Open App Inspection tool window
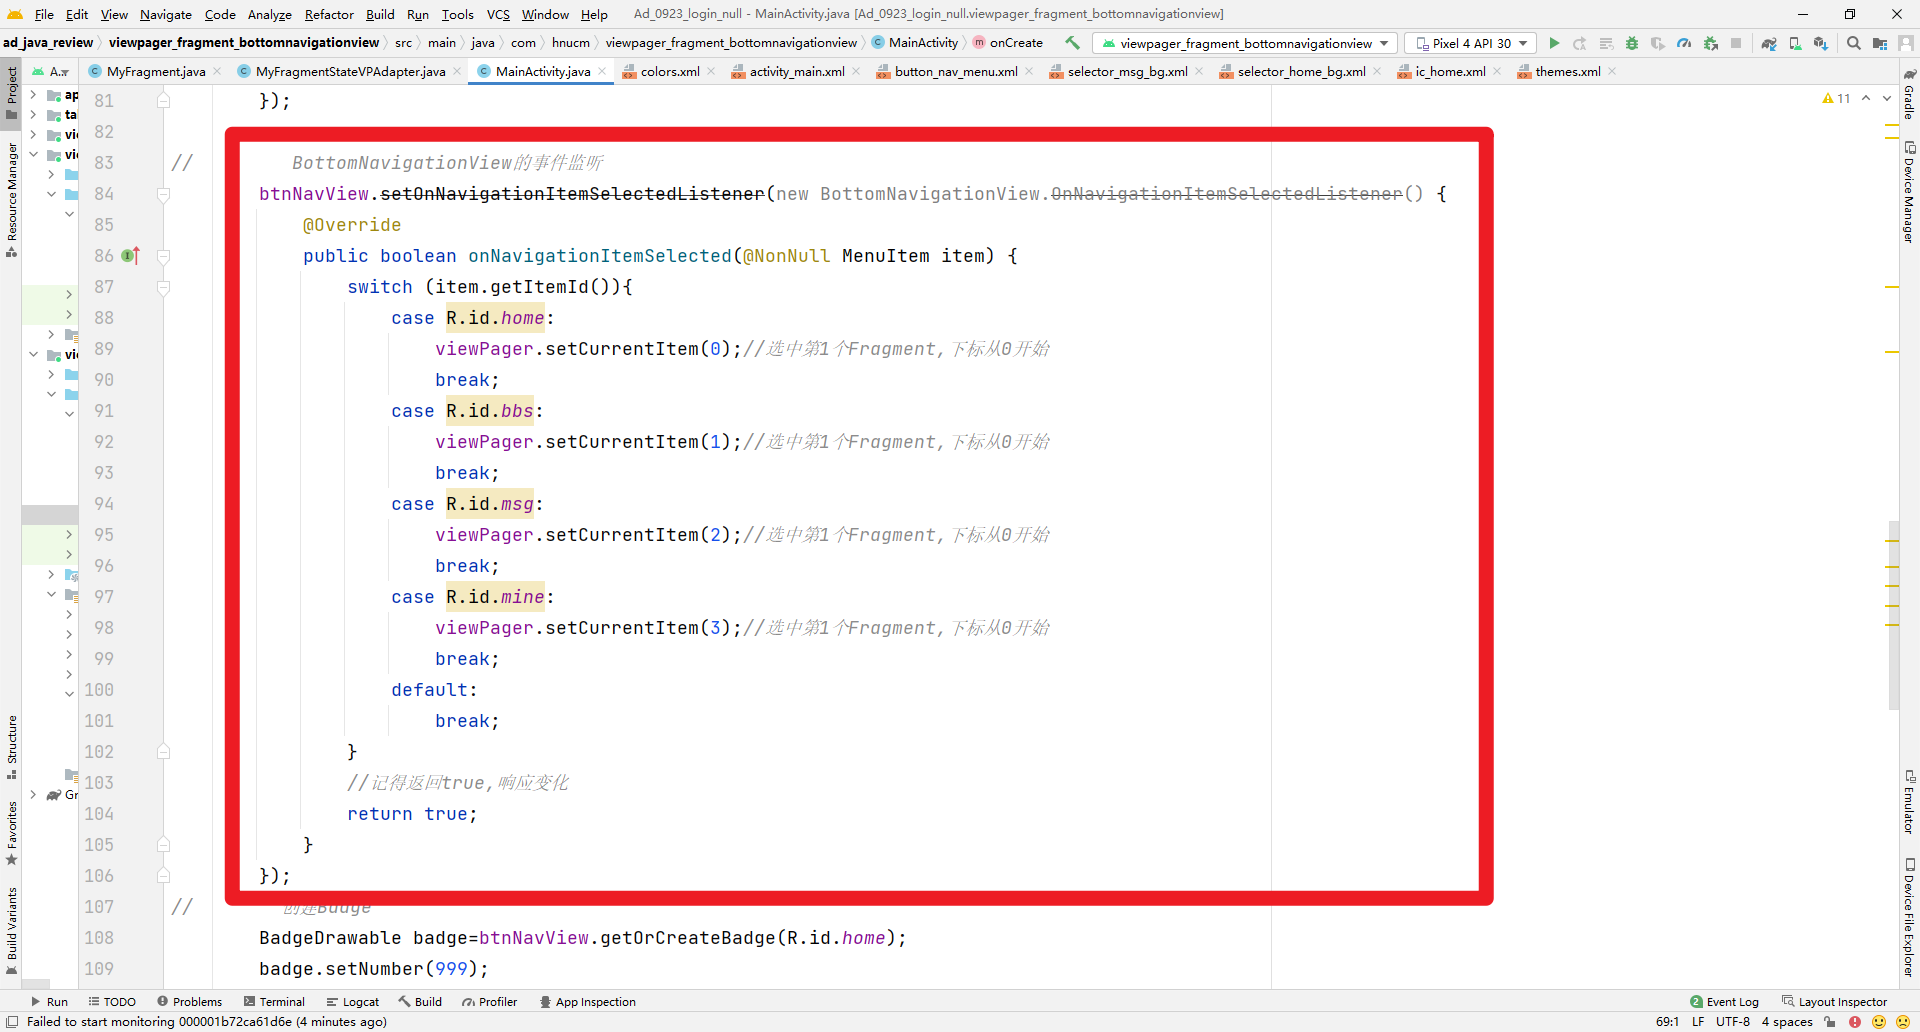The height and width of the screenshot is (1032, 1920). 587,1001
